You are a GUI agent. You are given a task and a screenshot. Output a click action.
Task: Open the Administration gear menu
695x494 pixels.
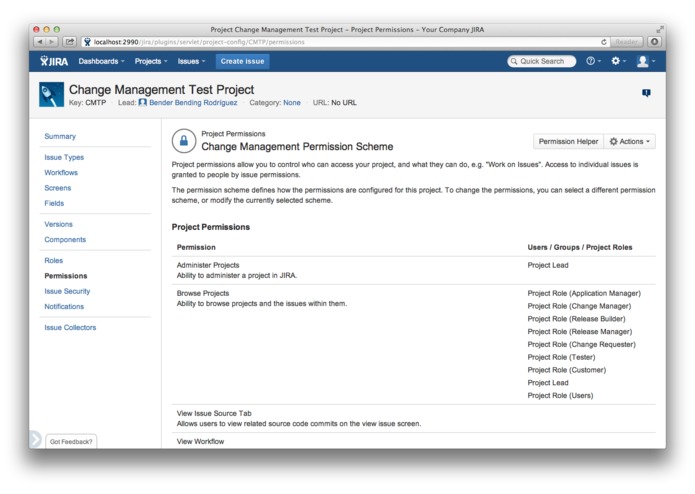coord(618,61)
